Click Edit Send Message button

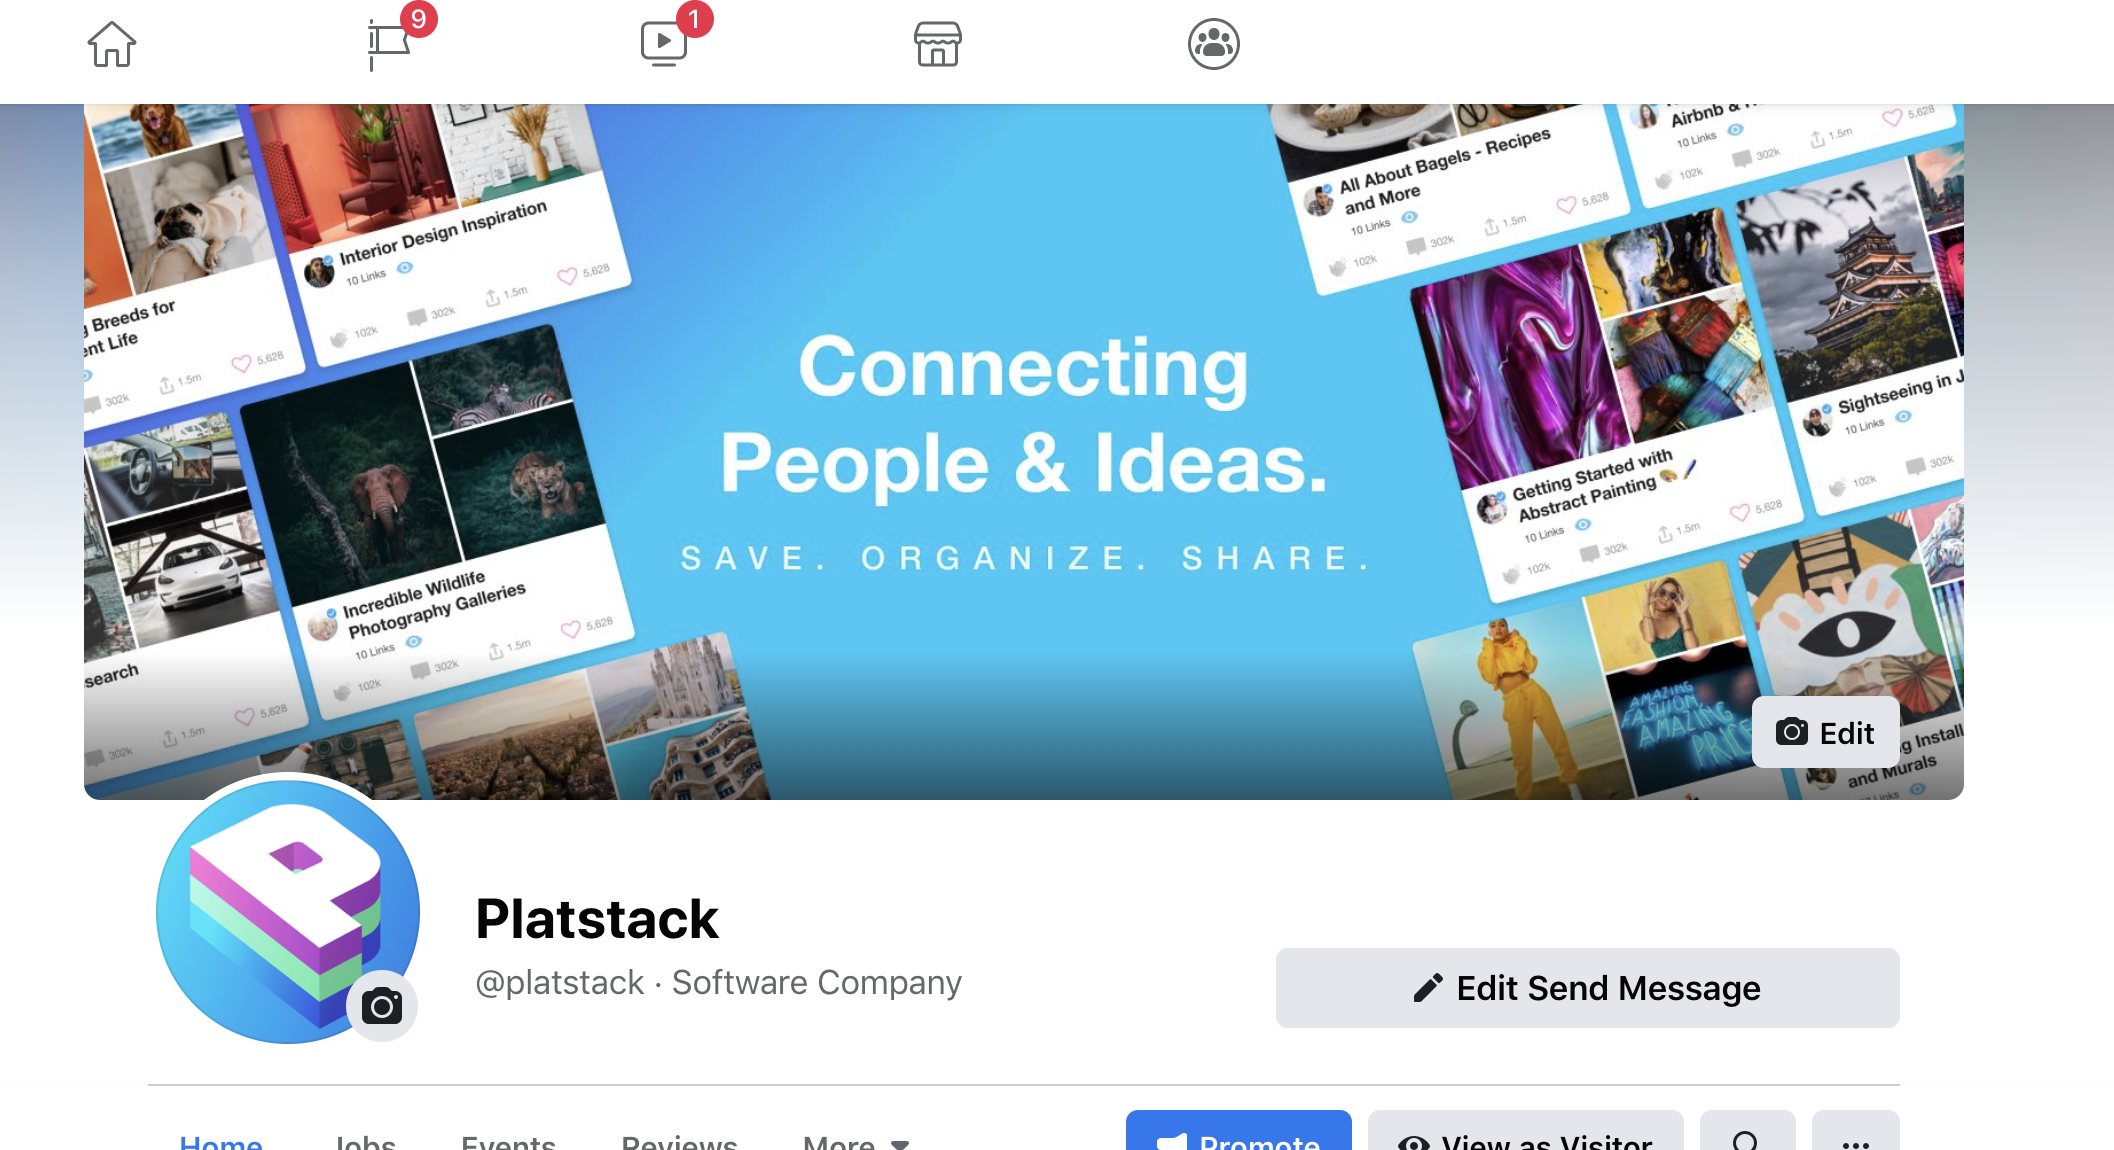1587,987
